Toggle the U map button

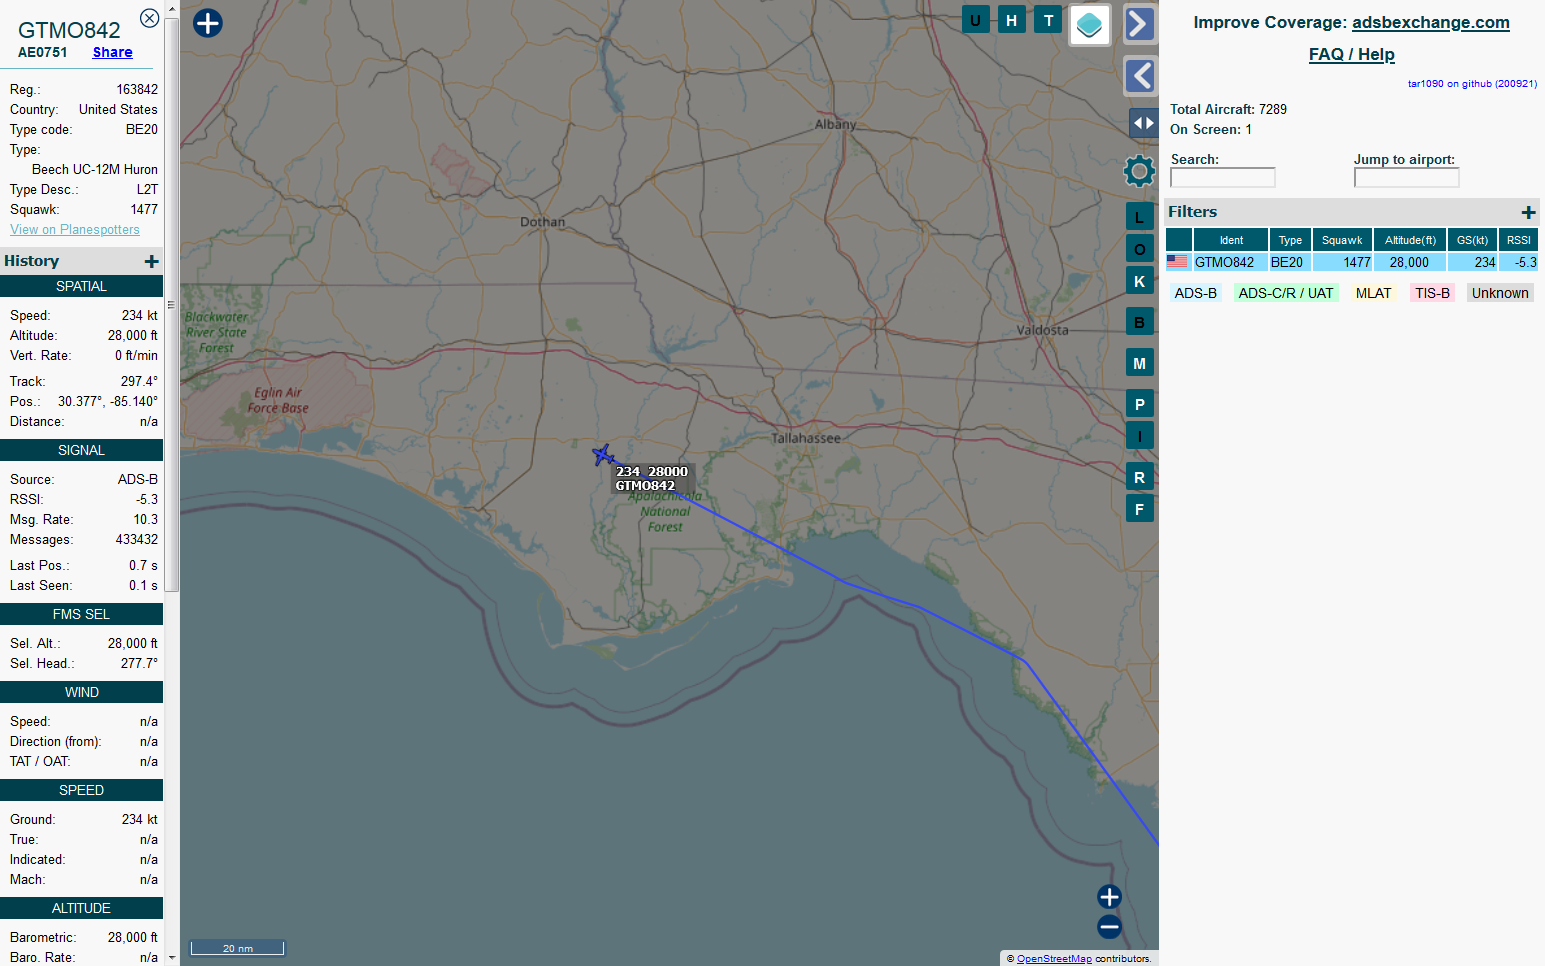point(975,20)
